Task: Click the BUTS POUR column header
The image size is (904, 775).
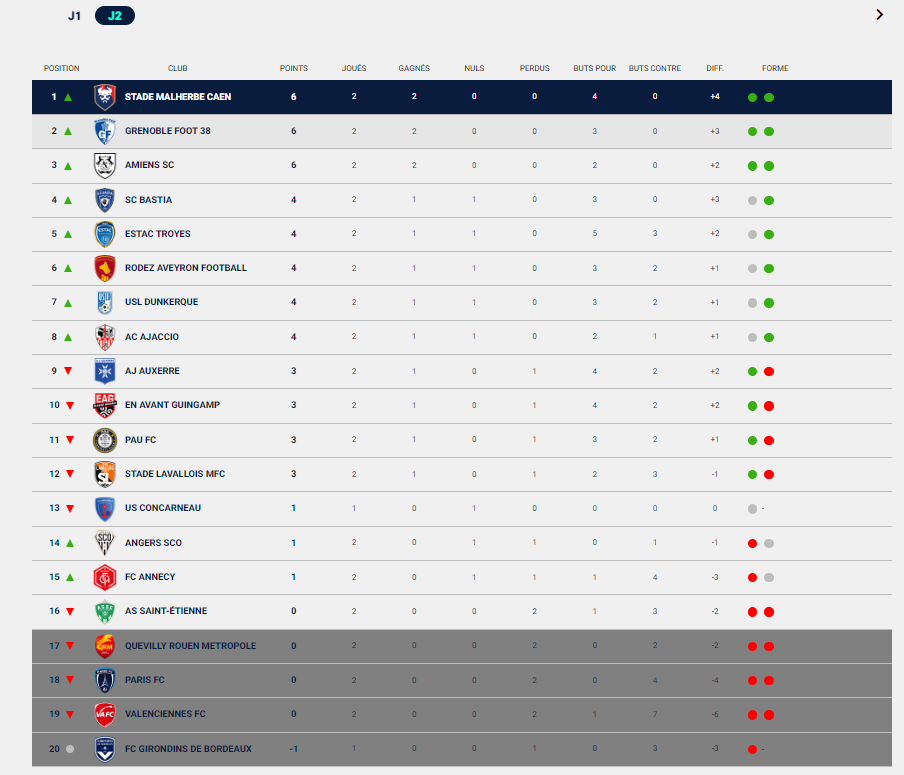Action: click(594, 68)
